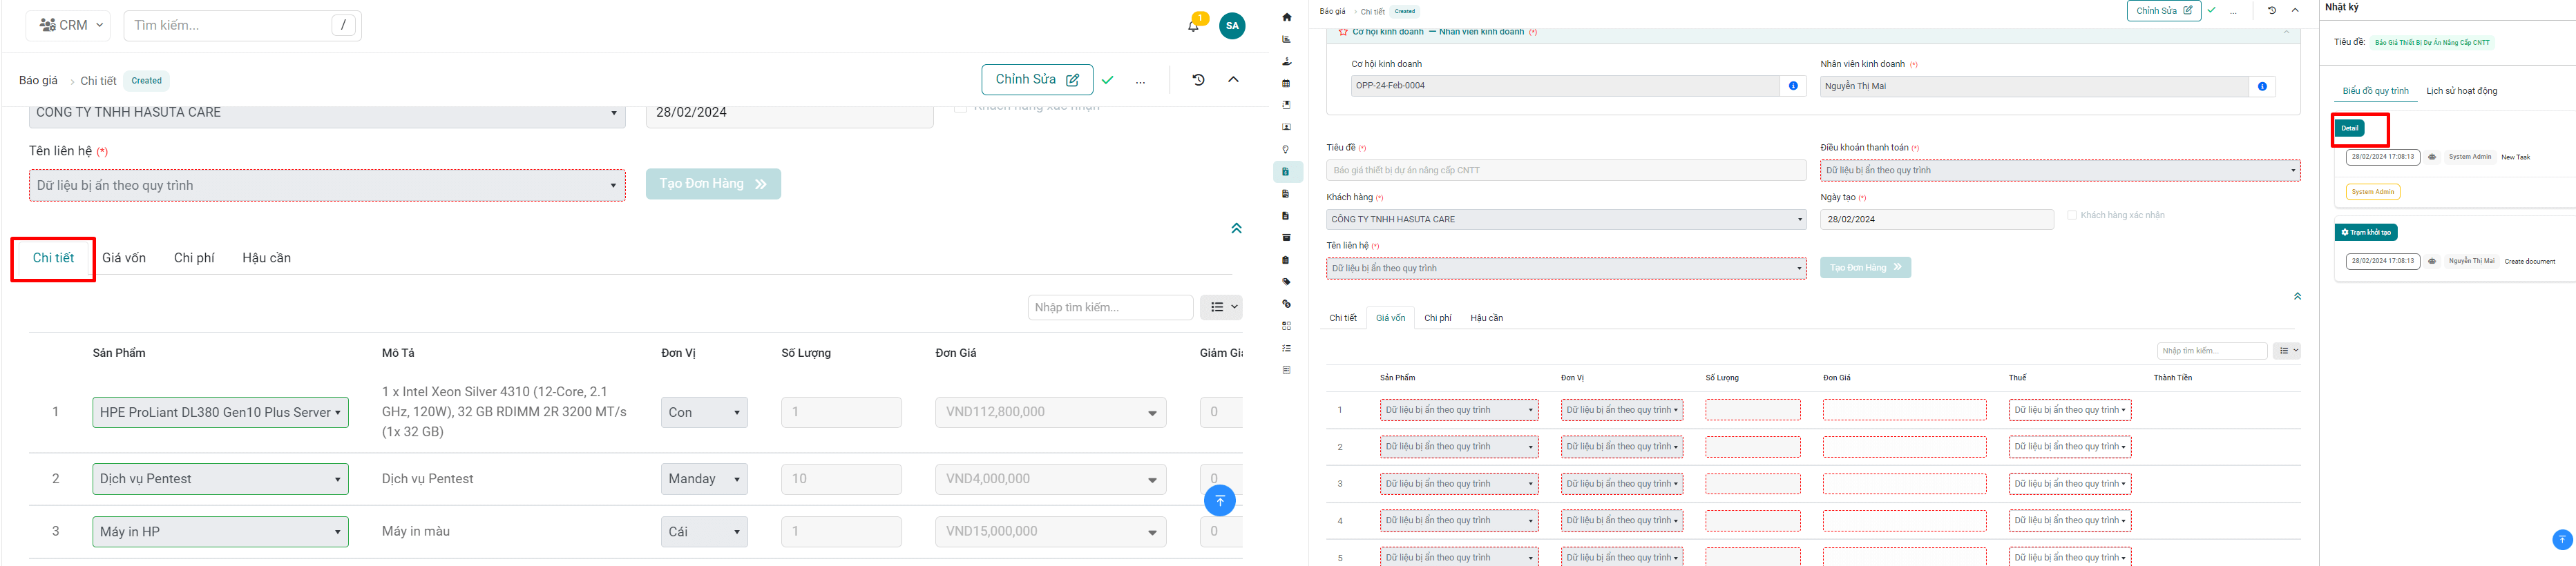
Task: Tick the Khách hàng xác nhận checkbox
Action: pyautogui.click(x=2072, y=215)
